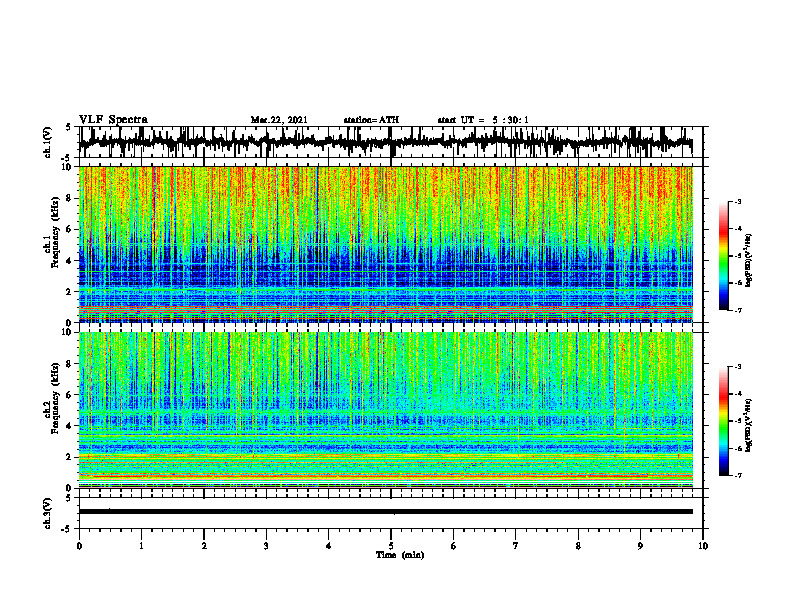Click time axis tick label 9
The image size is (792, 612).
[640, 546]
